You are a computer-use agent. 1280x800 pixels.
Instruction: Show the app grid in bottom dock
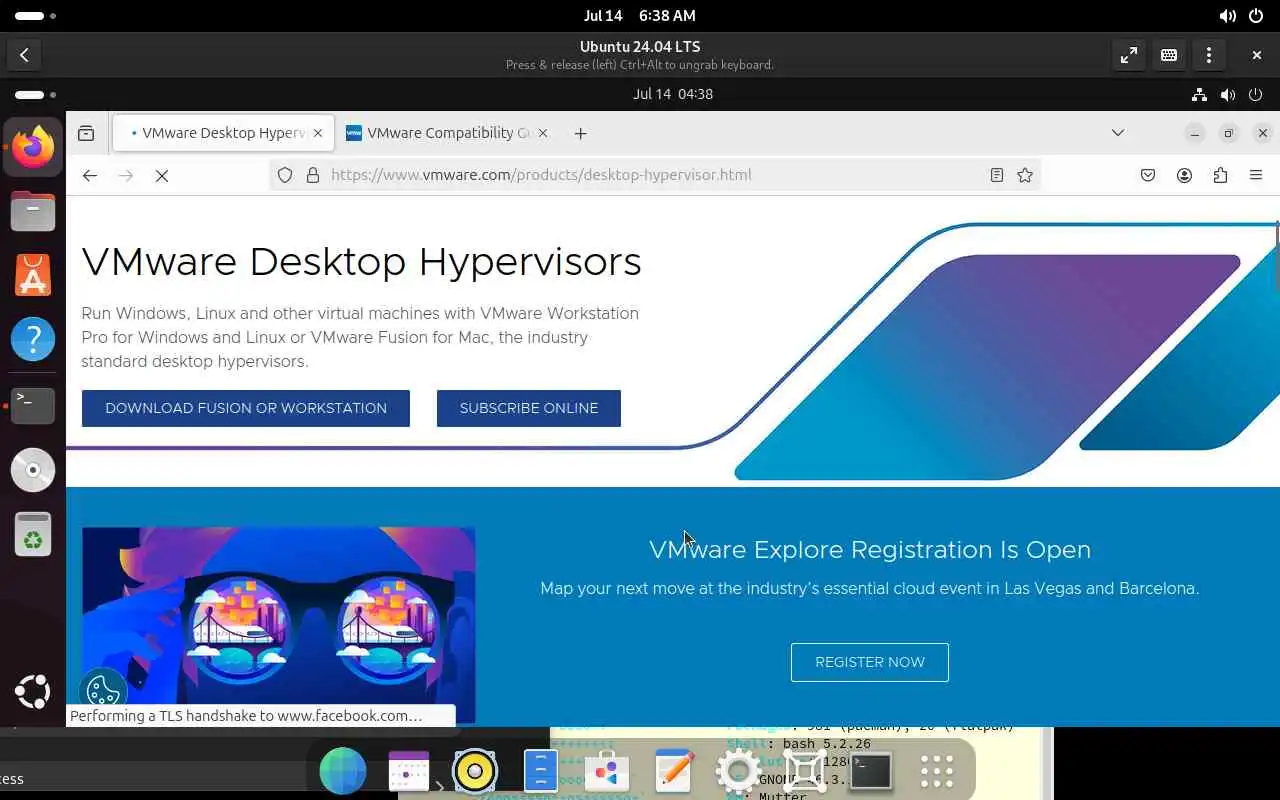(937, 771)
